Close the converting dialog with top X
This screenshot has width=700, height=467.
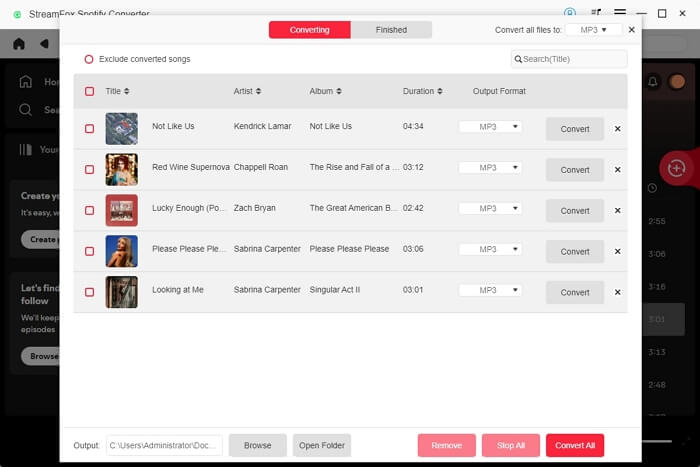pos(631,29)
